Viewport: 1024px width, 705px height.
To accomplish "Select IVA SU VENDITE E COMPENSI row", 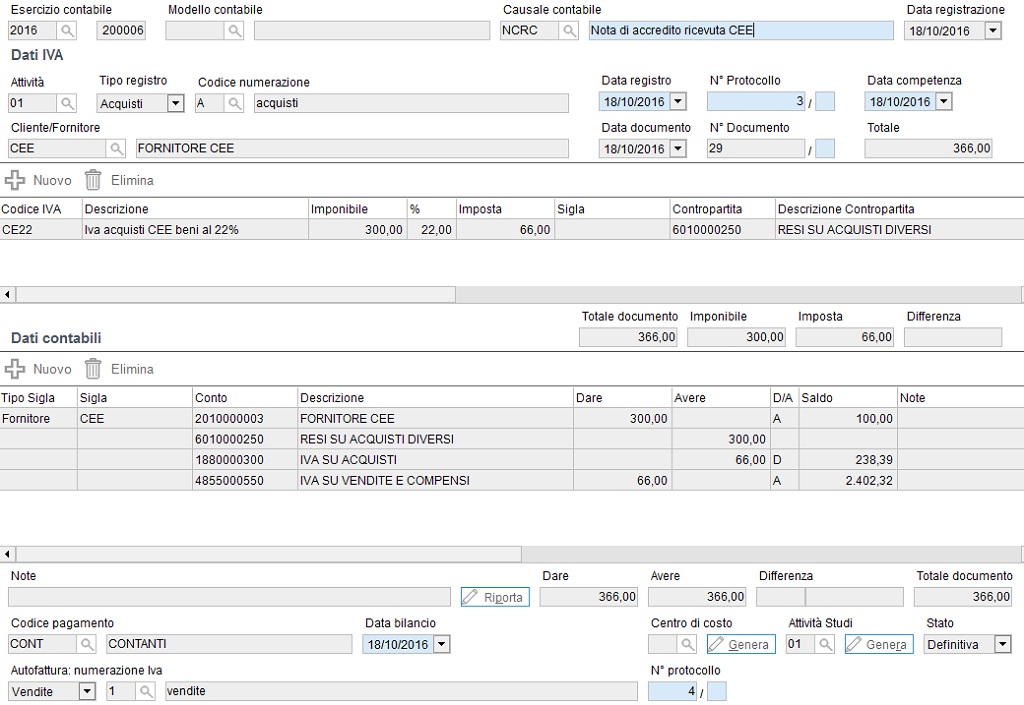I will 512,481.
